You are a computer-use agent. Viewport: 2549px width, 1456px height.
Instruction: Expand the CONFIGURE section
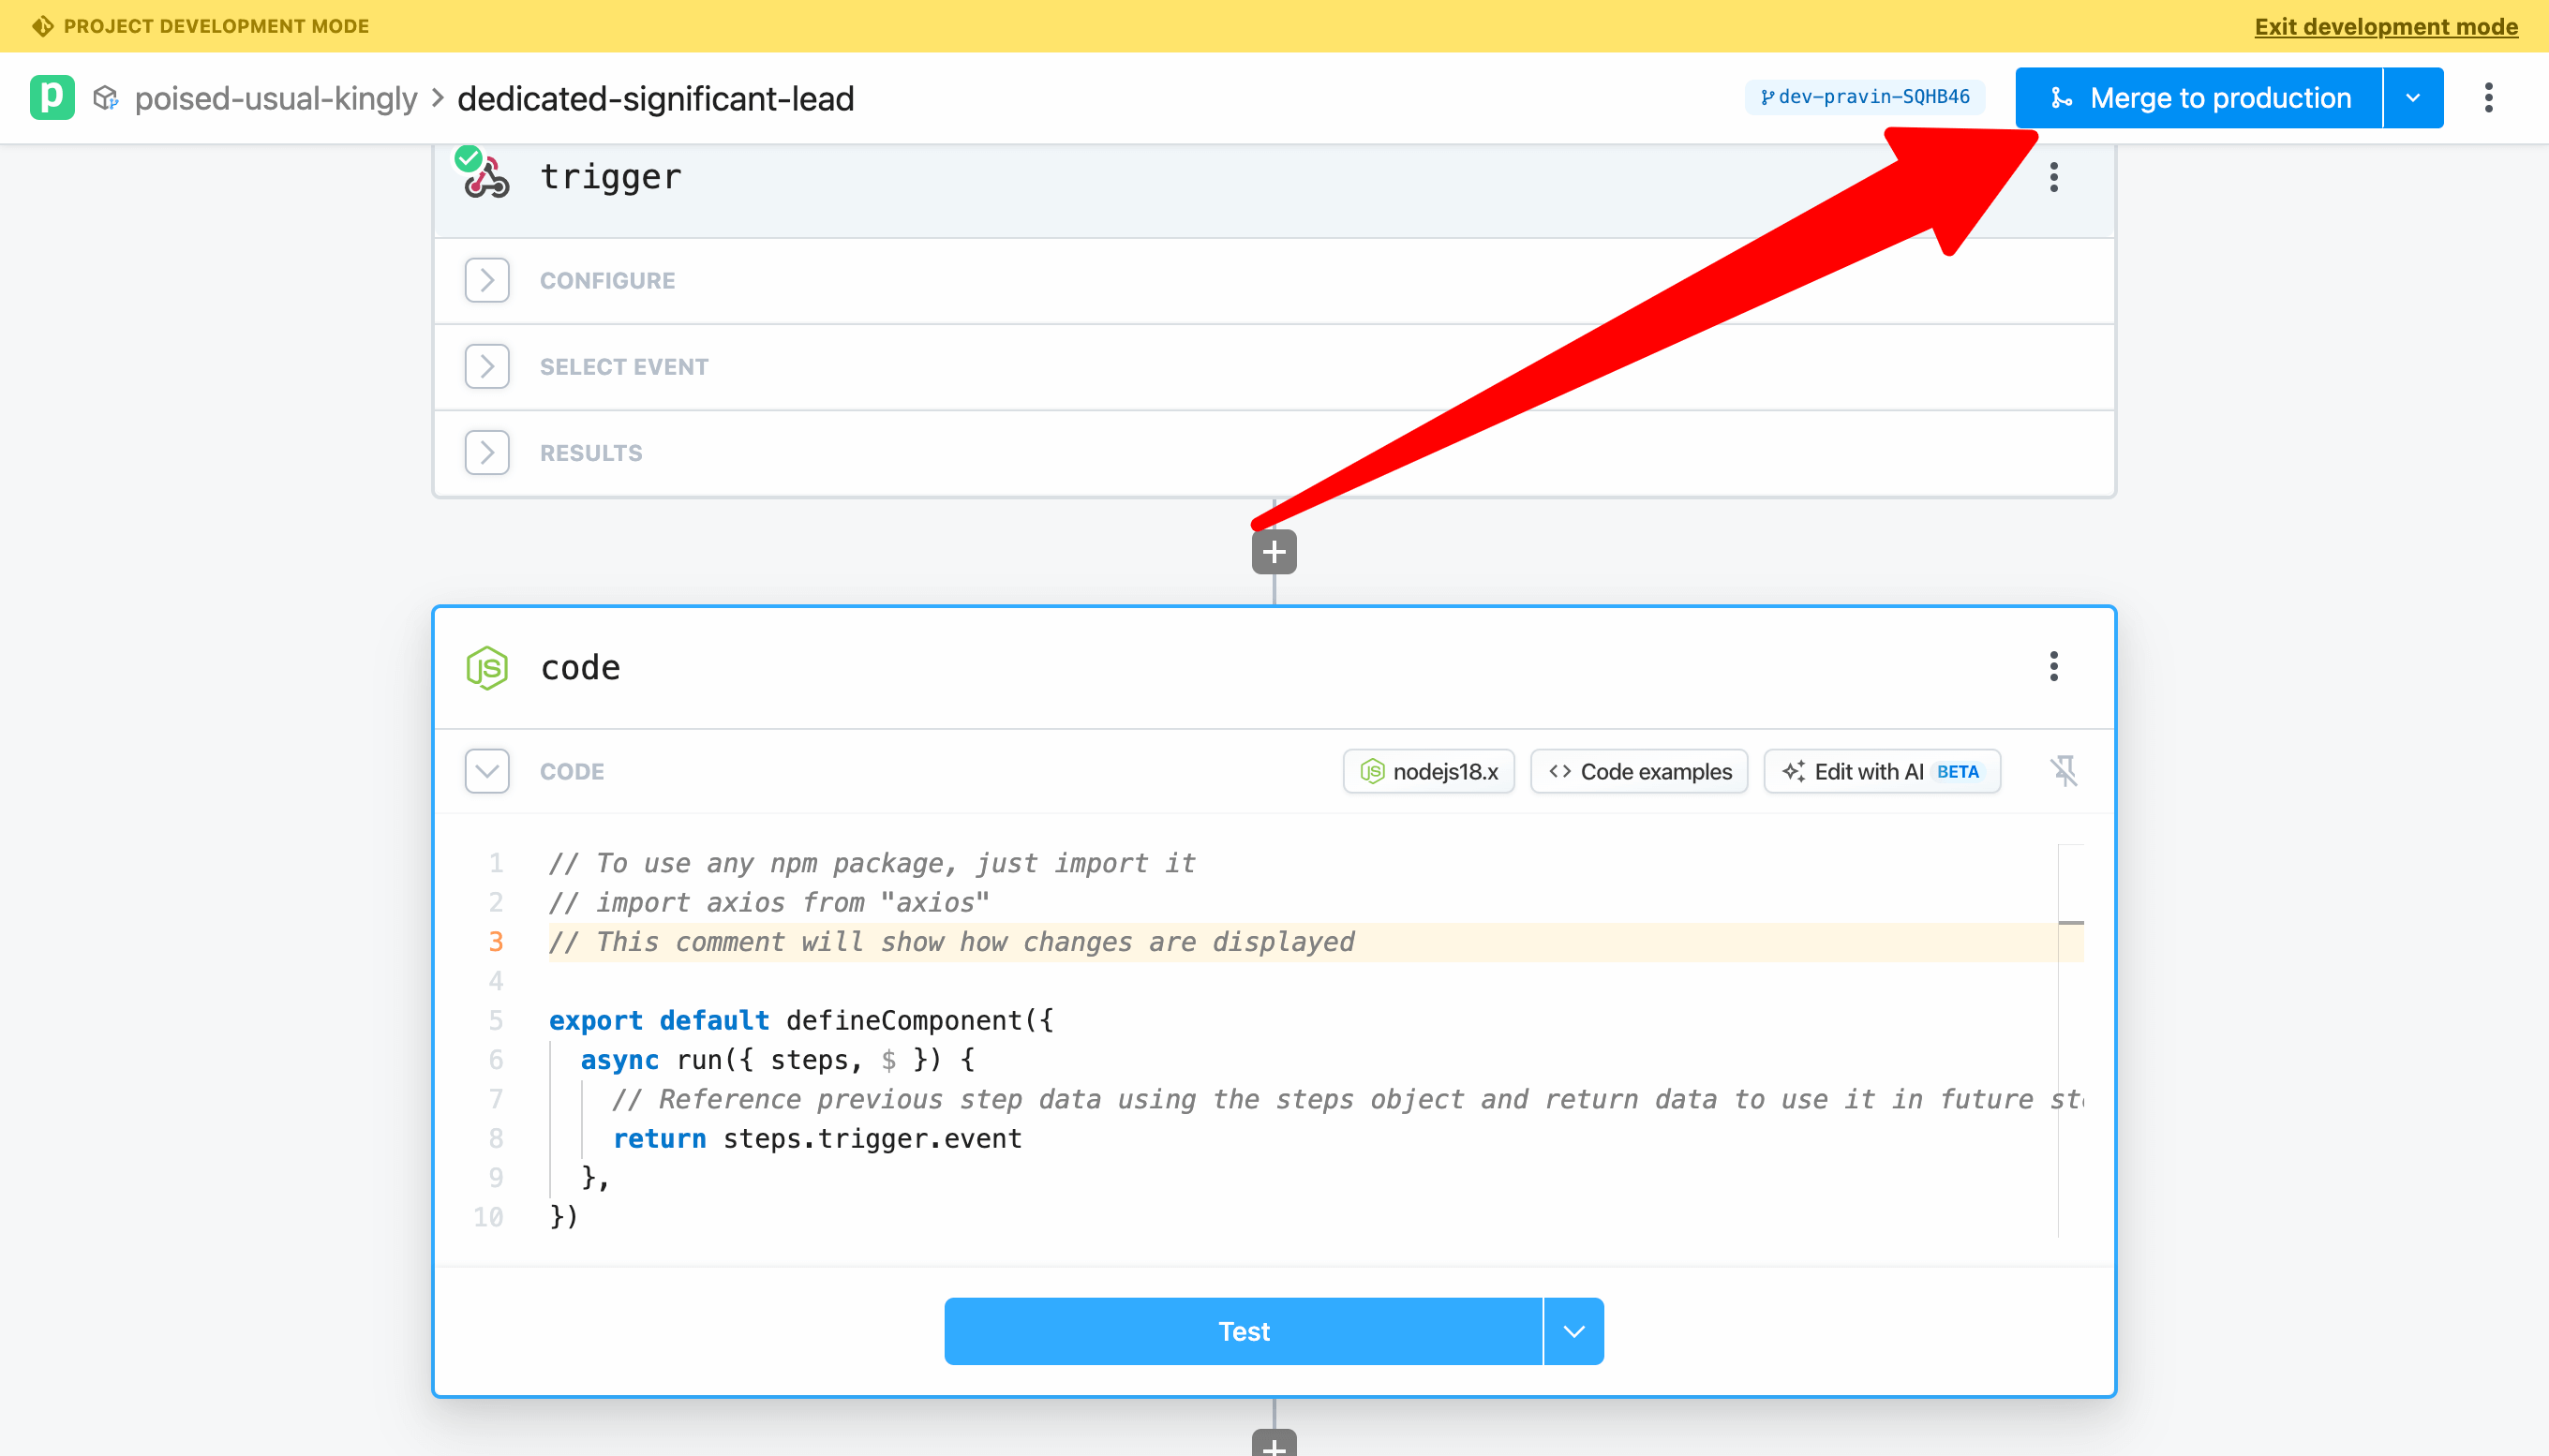click(x=486, y=280)
